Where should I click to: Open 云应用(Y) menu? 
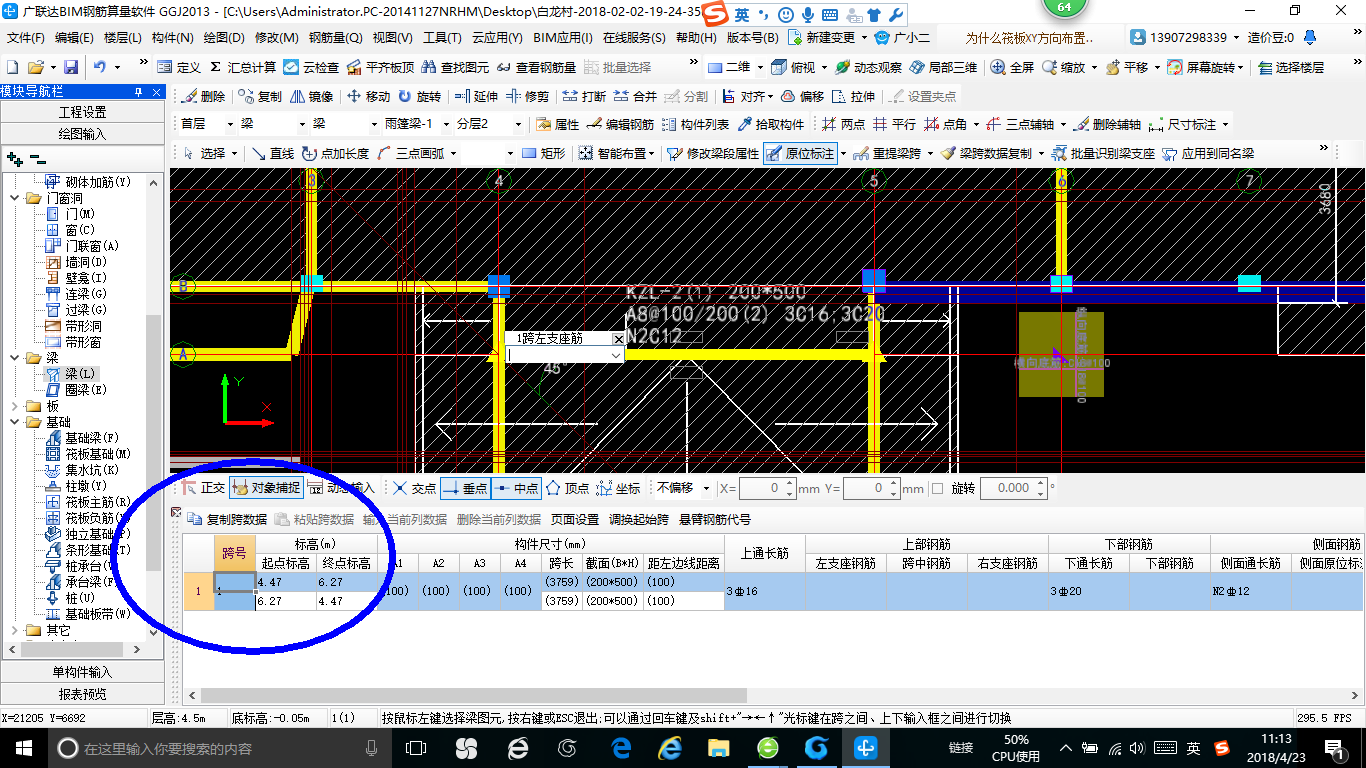click(x=497, y=38)
